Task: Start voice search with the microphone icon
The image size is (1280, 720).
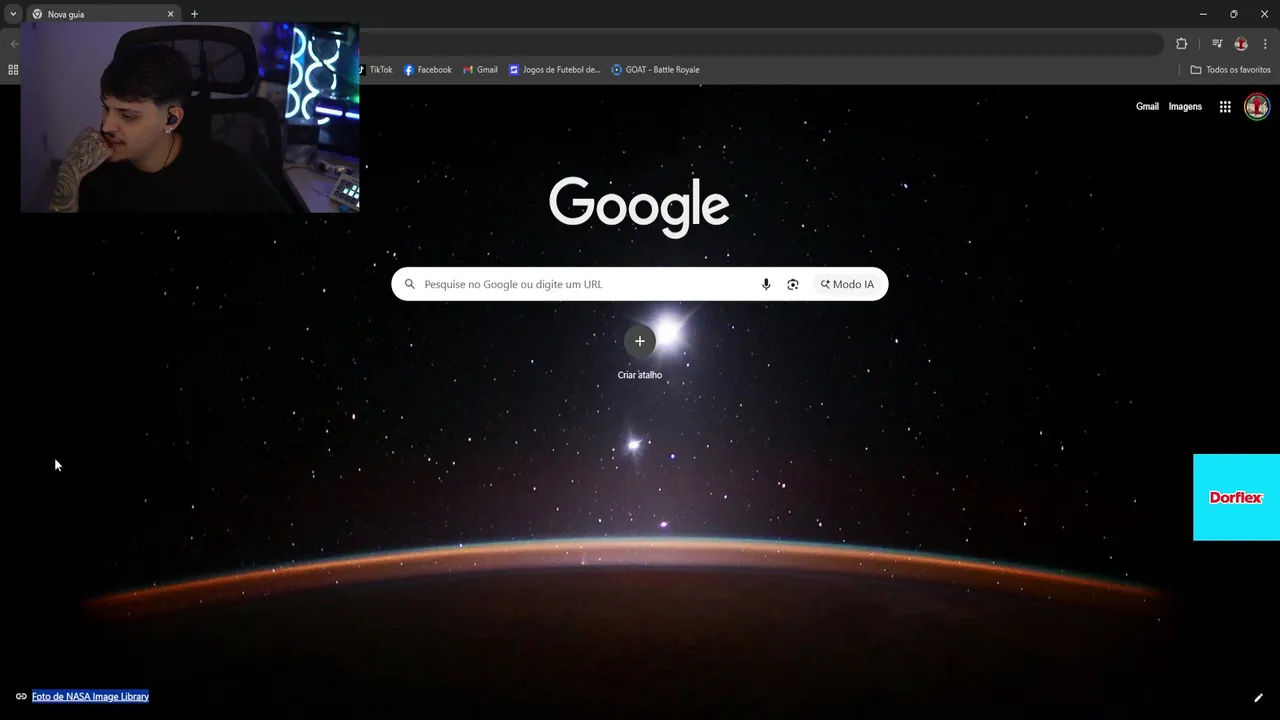Action: point(766,284)
